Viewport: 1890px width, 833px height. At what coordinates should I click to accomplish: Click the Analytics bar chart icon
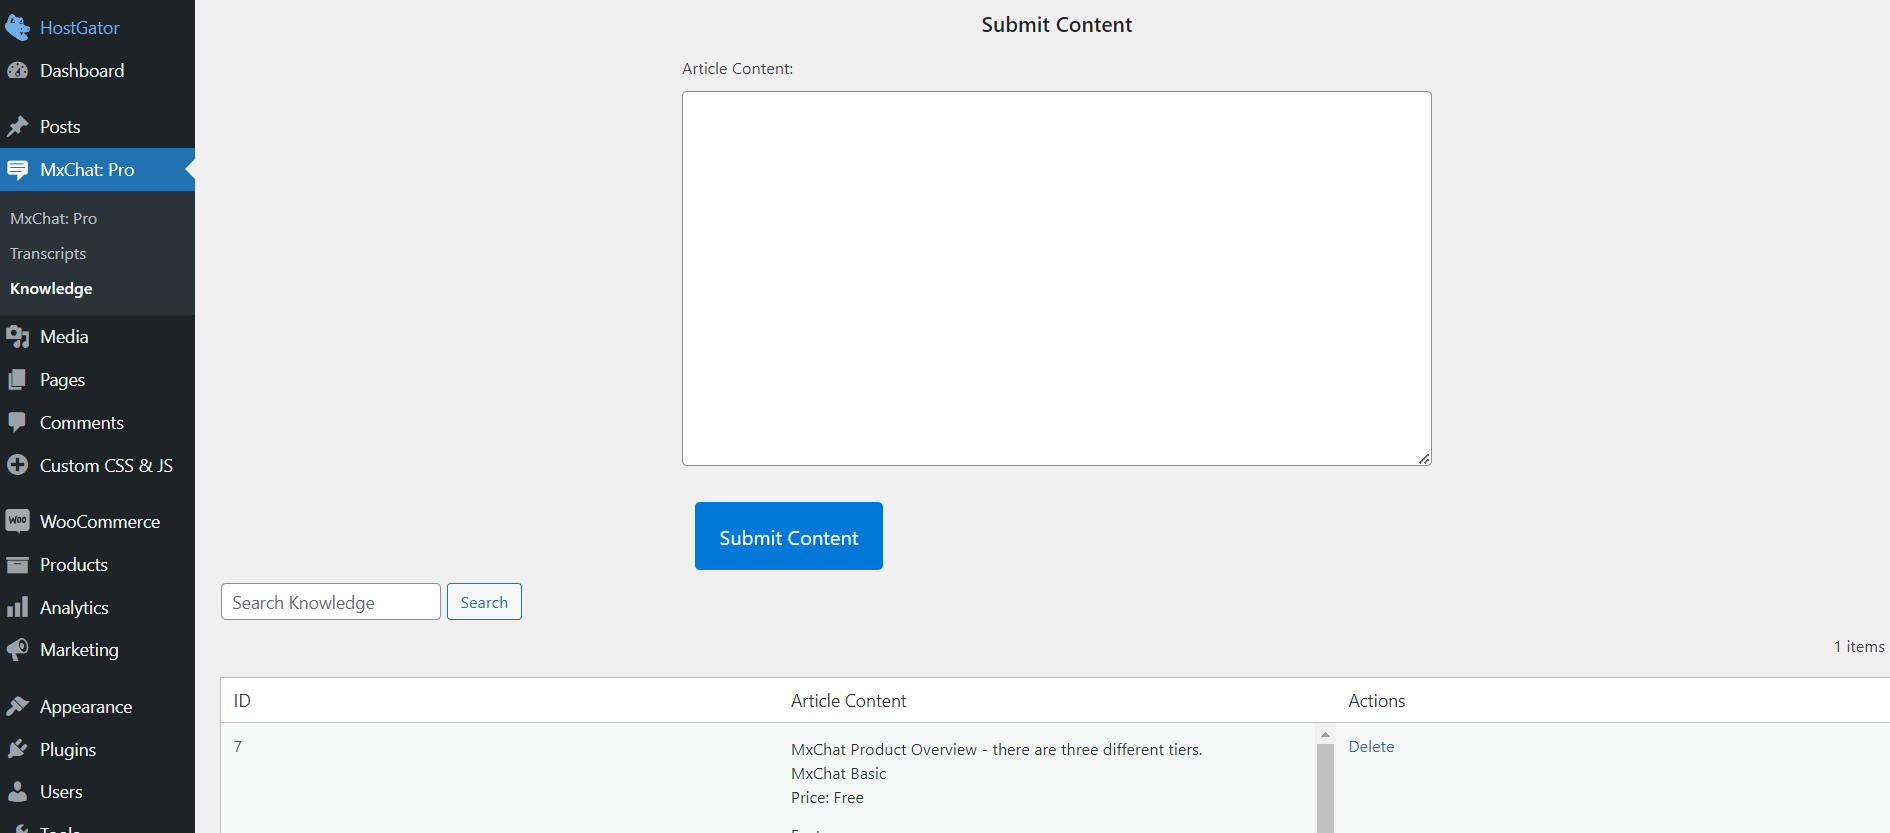point(17,607)
